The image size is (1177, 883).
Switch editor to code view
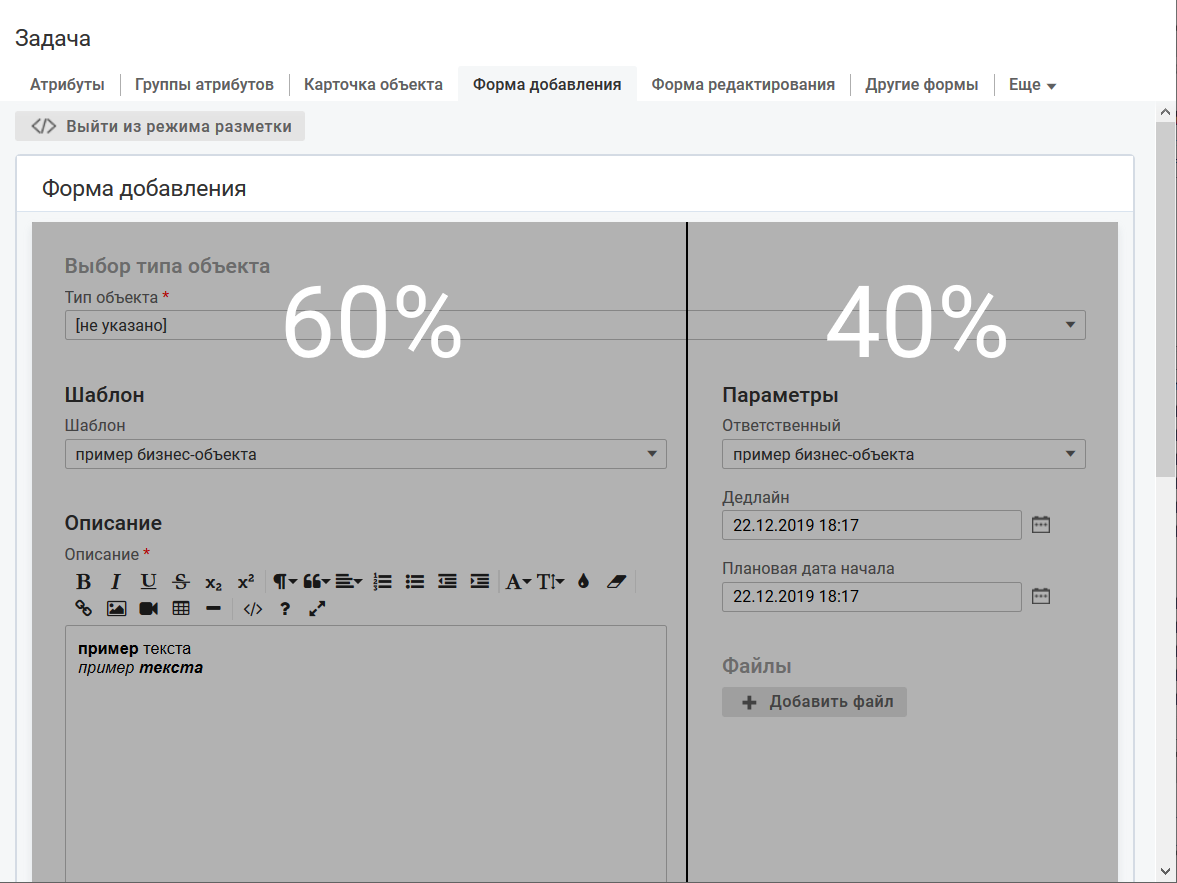pyautogui.click(x=253, y=608)
